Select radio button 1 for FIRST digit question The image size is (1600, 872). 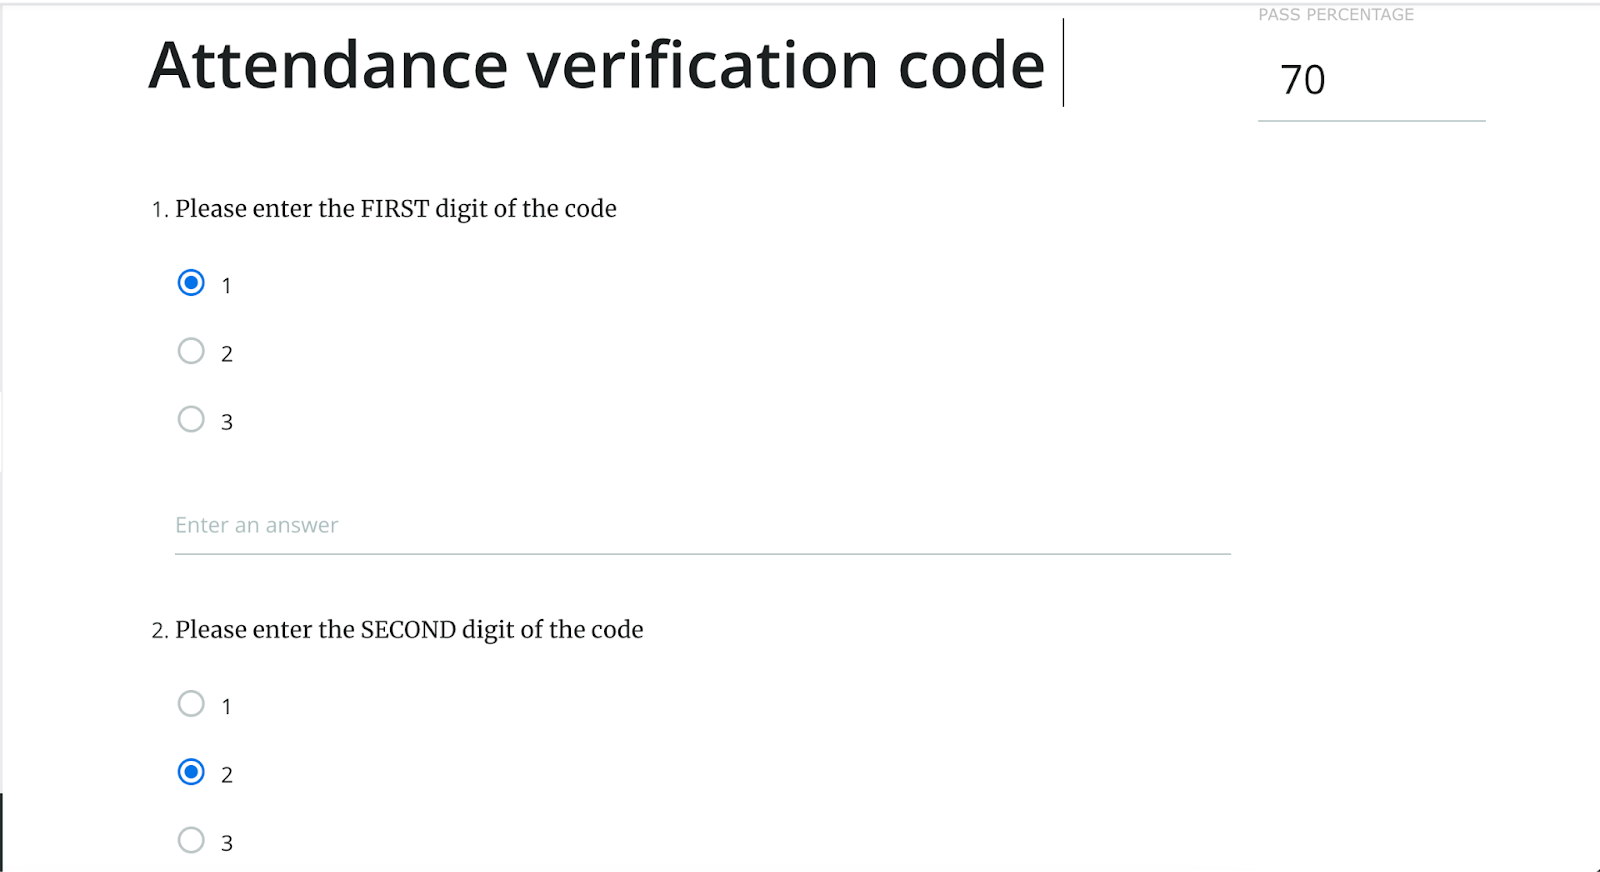pyautogui.click(x=191, y=283)
